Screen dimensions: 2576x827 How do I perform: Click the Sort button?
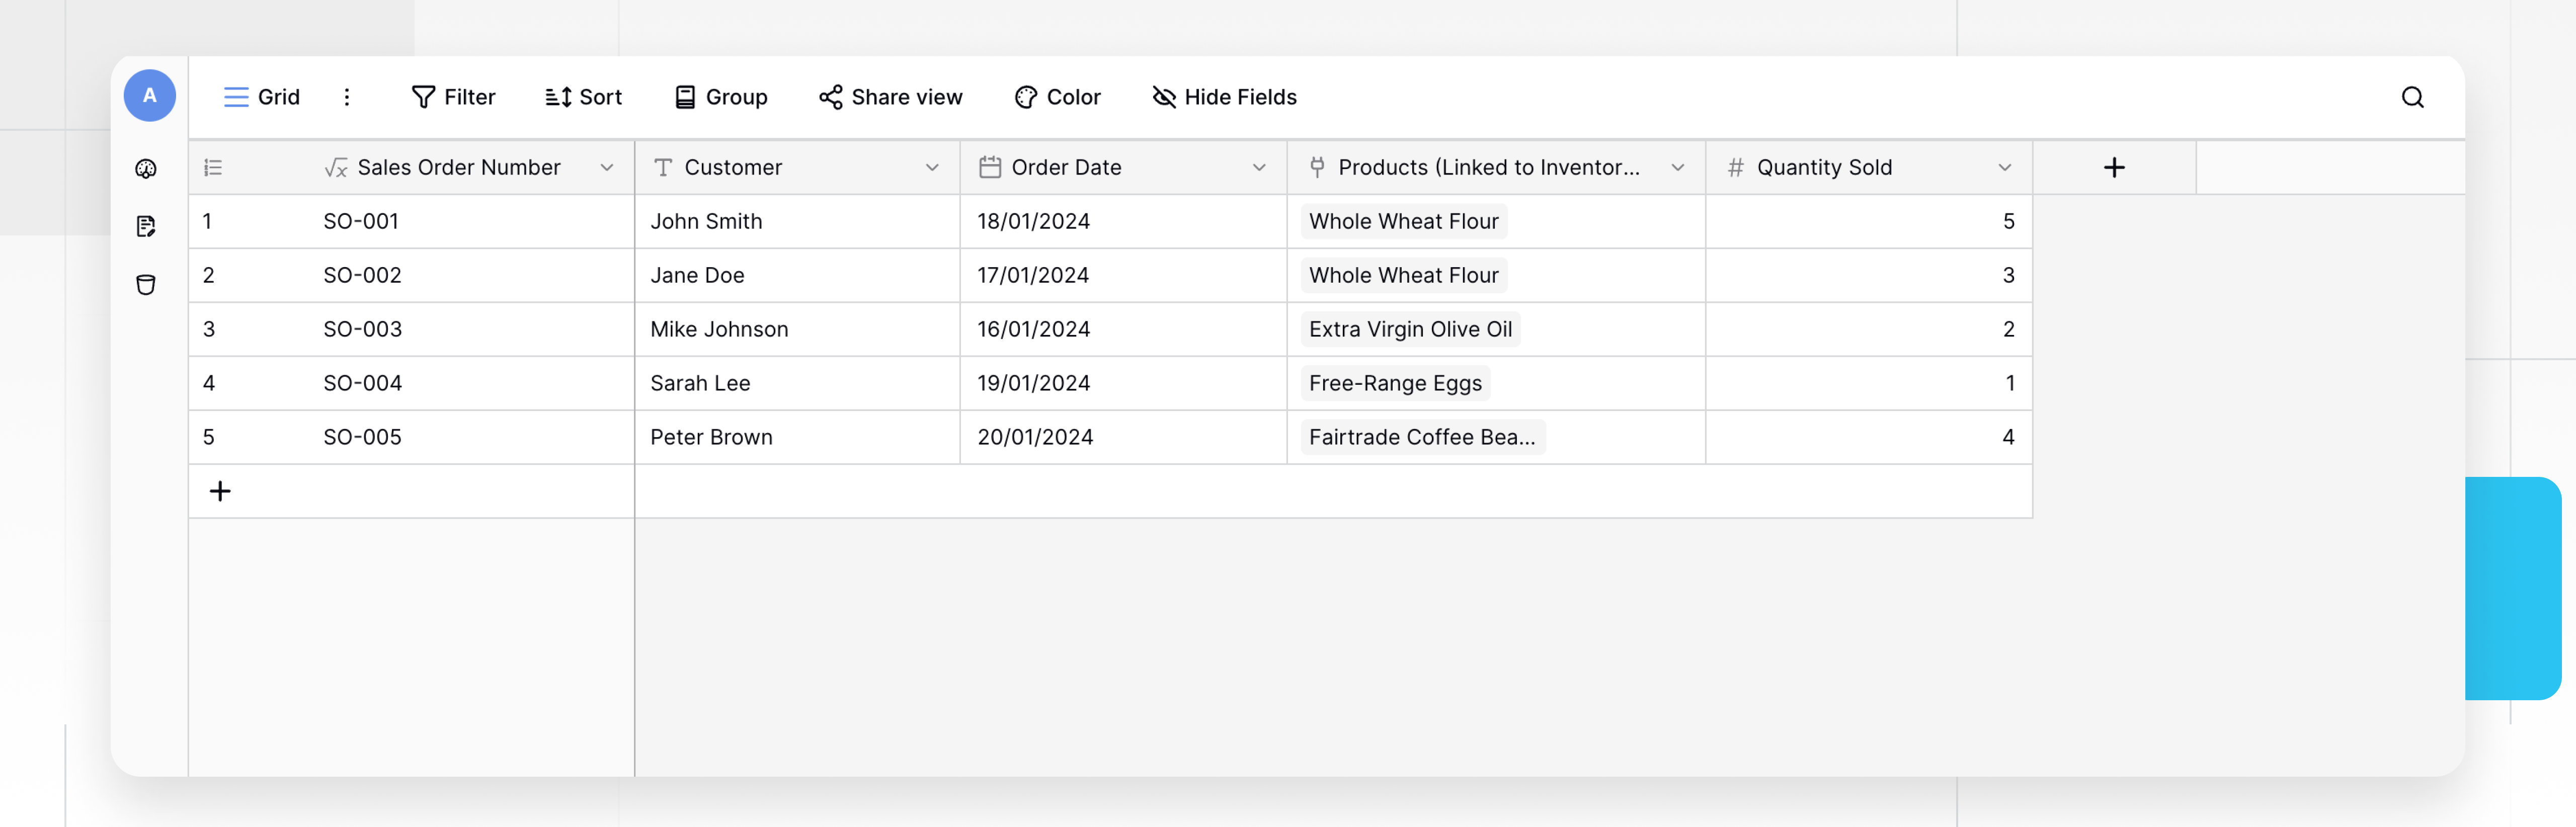click(x=583, y=97)
